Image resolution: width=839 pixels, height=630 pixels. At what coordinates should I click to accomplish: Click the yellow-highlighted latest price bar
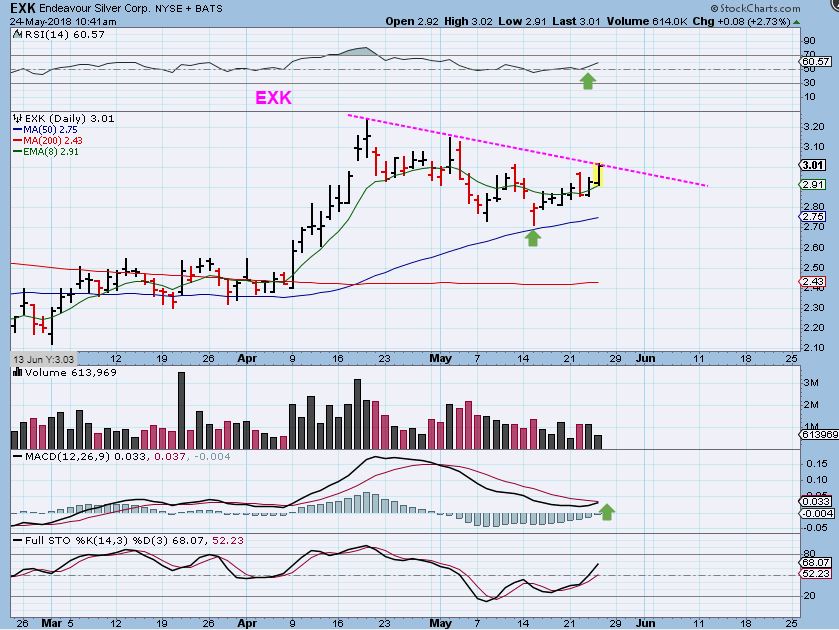599,175
